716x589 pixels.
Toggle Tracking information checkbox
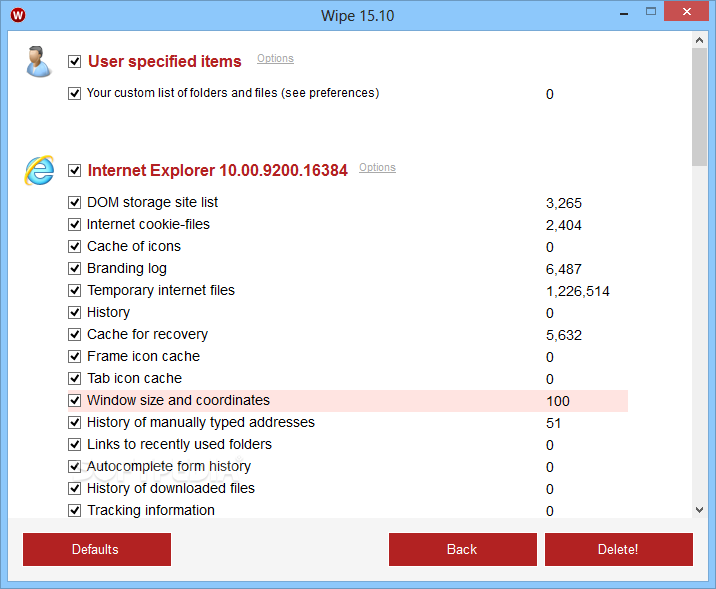point(74,510)
